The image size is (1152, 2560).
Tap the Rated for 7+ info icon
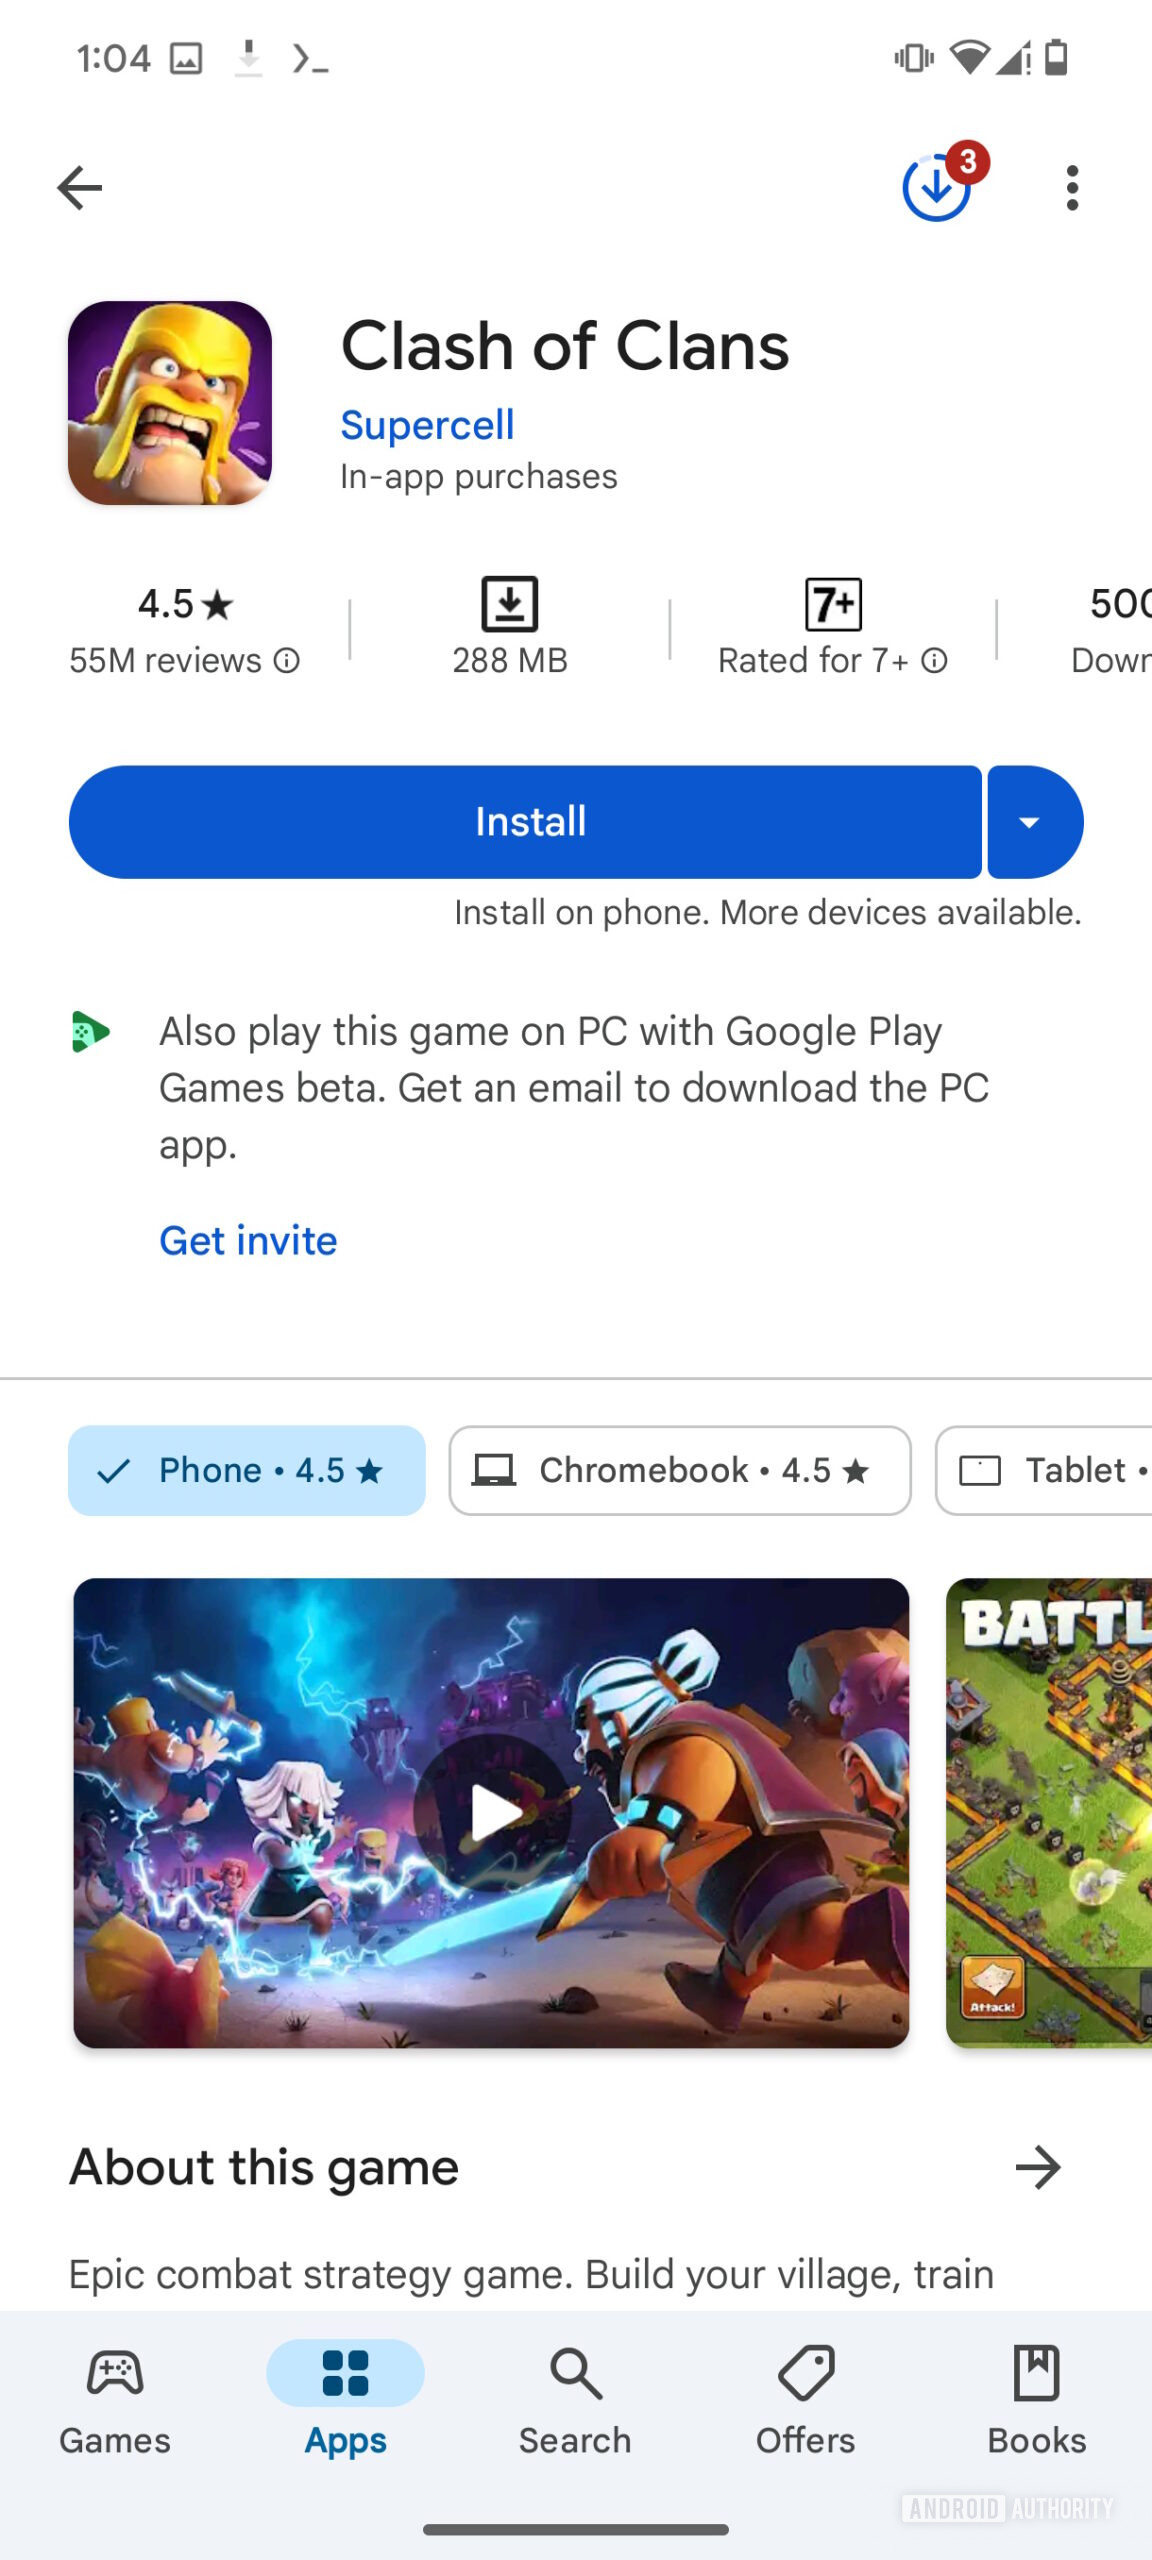(935, 661)
